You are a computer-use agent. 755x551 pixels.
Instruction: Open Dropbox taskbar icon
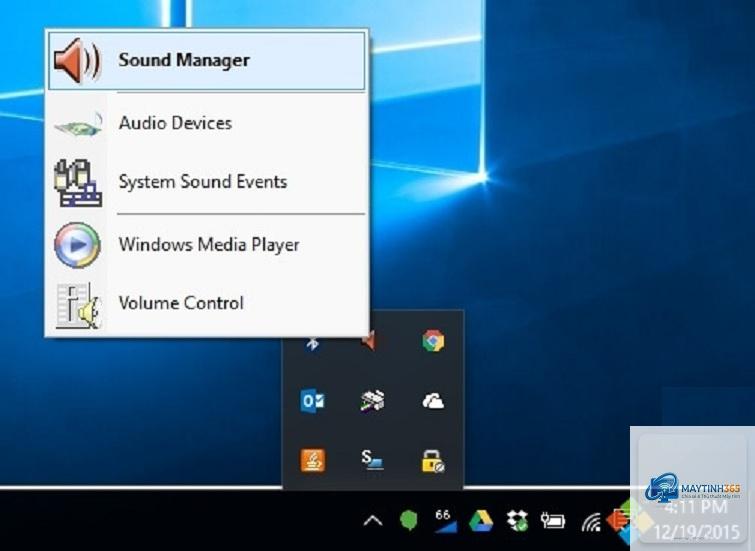[518, 521]
